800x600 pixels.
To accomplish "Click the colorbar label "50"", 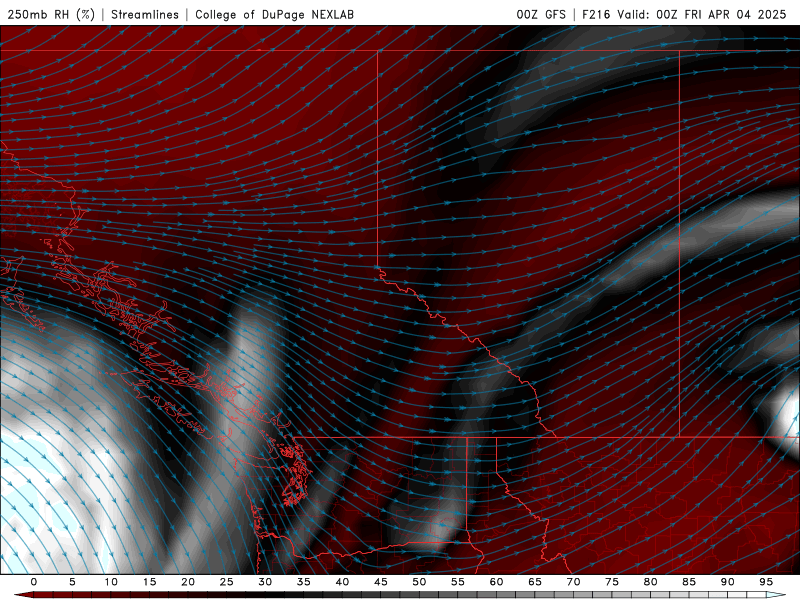I will (419, 582).
